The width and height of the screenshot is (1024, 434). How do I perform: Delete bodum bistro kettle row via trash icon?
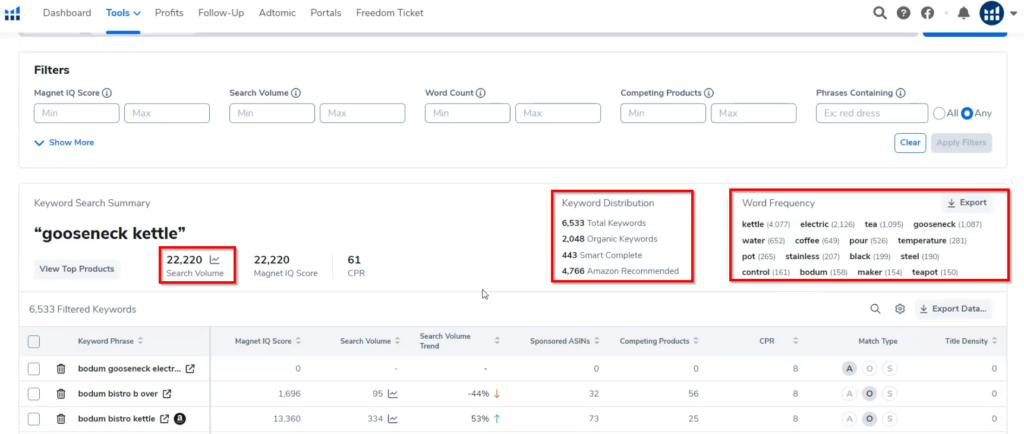click(61, 419)
